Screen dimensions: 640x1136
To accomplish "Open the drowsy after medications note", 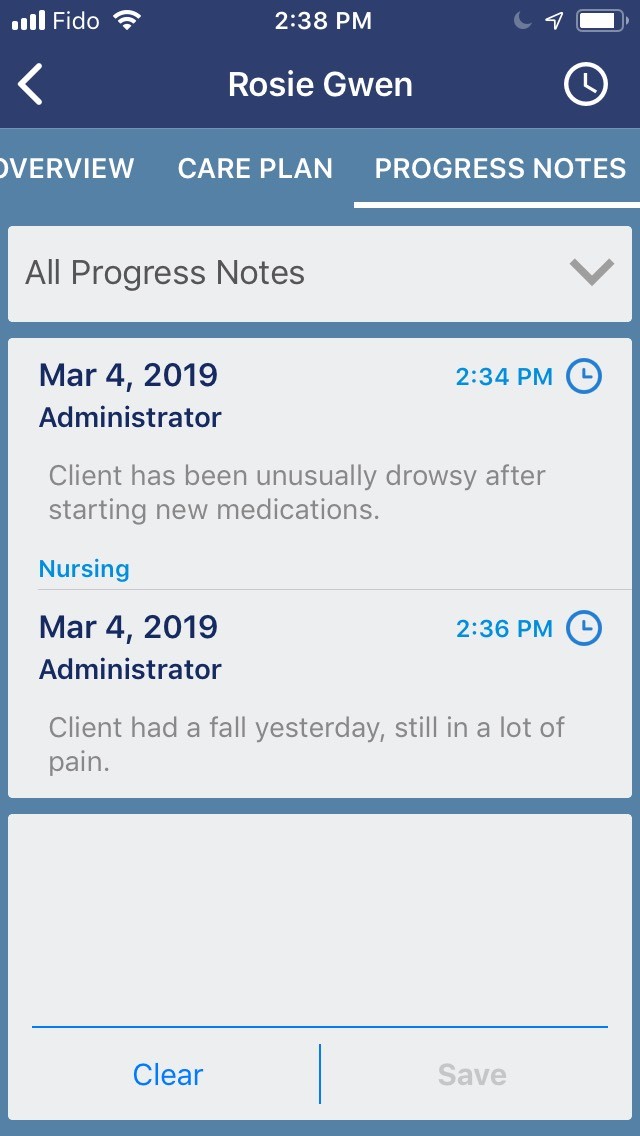I will pyautogui.click(x=297, y=492).
